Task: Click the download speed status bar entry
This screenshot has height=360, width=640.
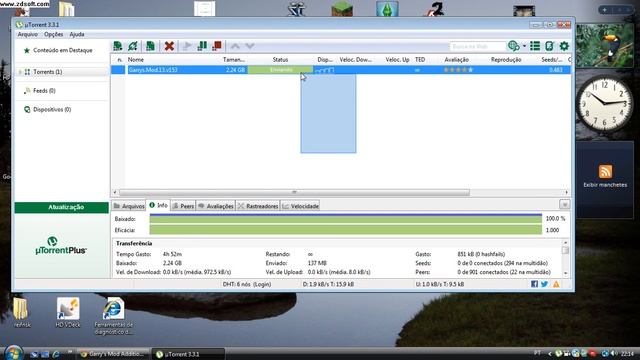Action: point(328,284)
